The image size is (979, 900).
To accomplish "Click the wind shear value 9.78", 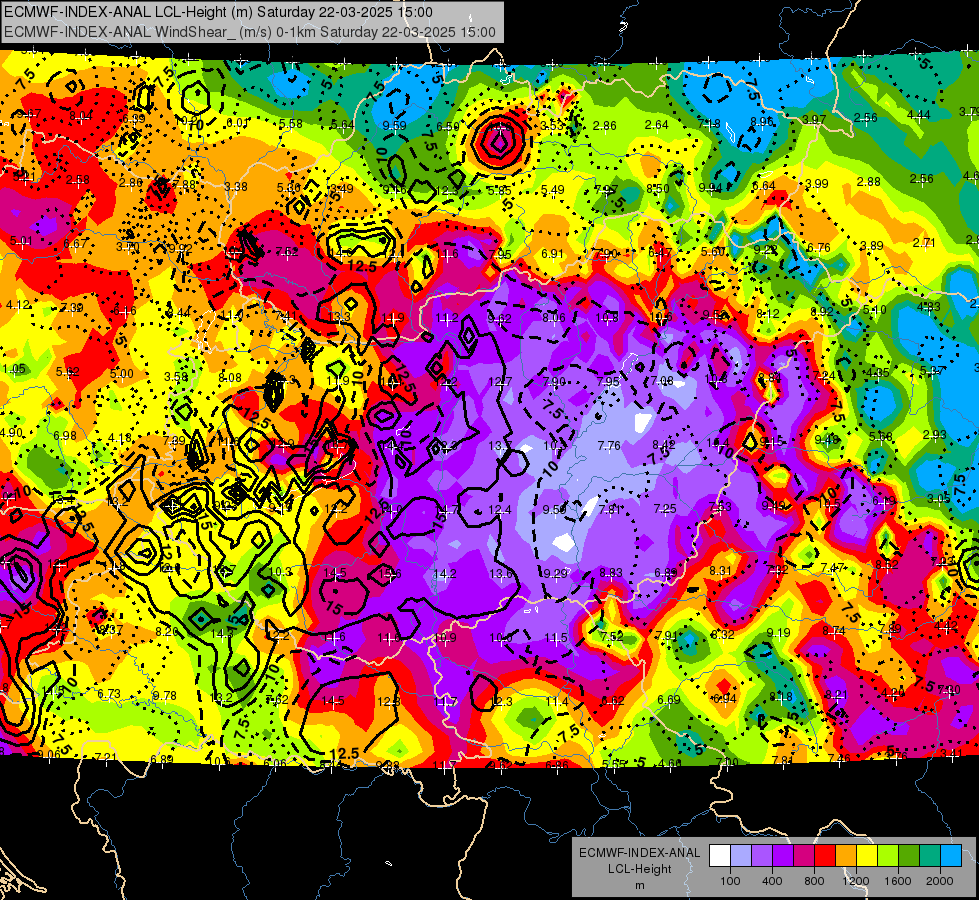I will (164, 695).
